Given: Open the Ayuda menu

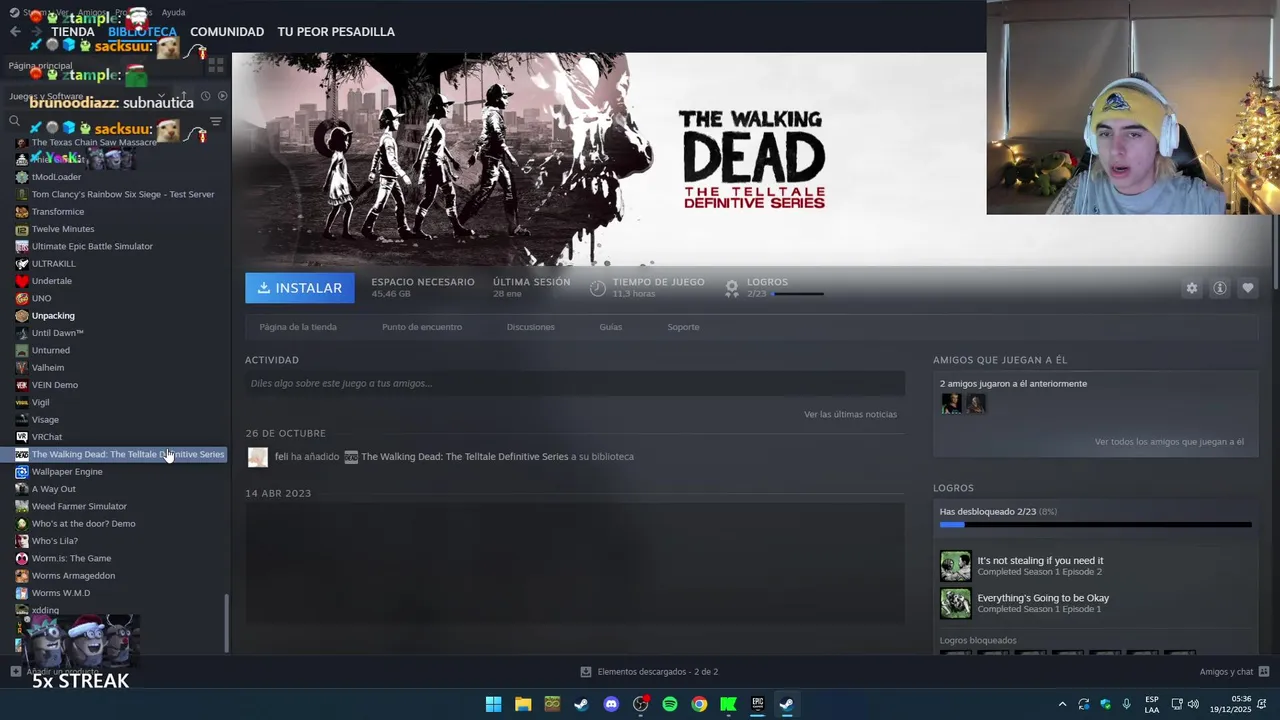Looking at the screenshot, I should tap(173, 12).
